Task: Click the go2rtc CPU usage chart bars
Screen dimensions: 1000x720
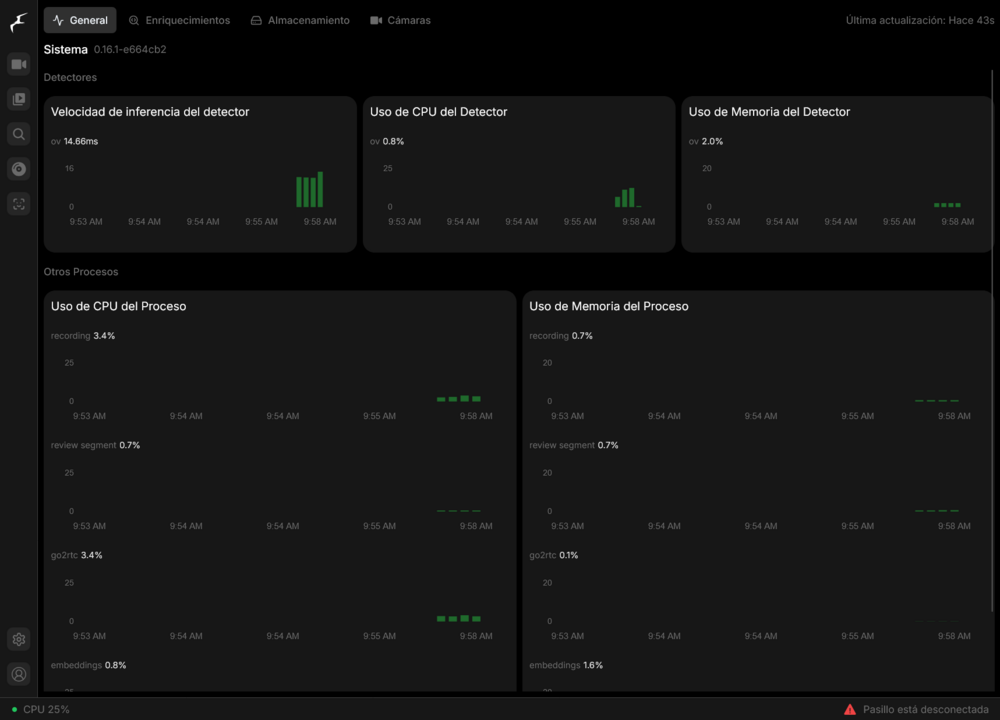Action: (459, 619)
